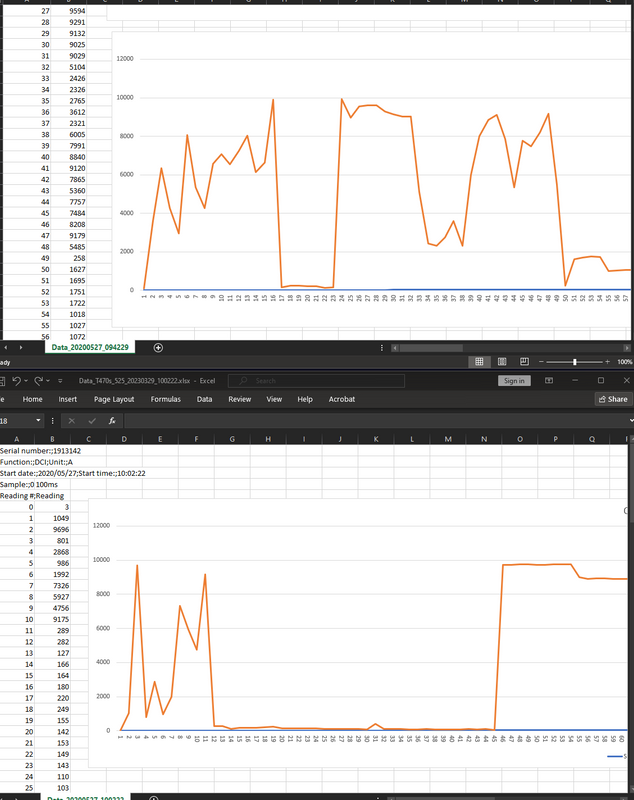This screenshot has height=800, width=634.
Task: Click the Search box in the title bar
Action: pyautogui.click(x=316, y=381)
